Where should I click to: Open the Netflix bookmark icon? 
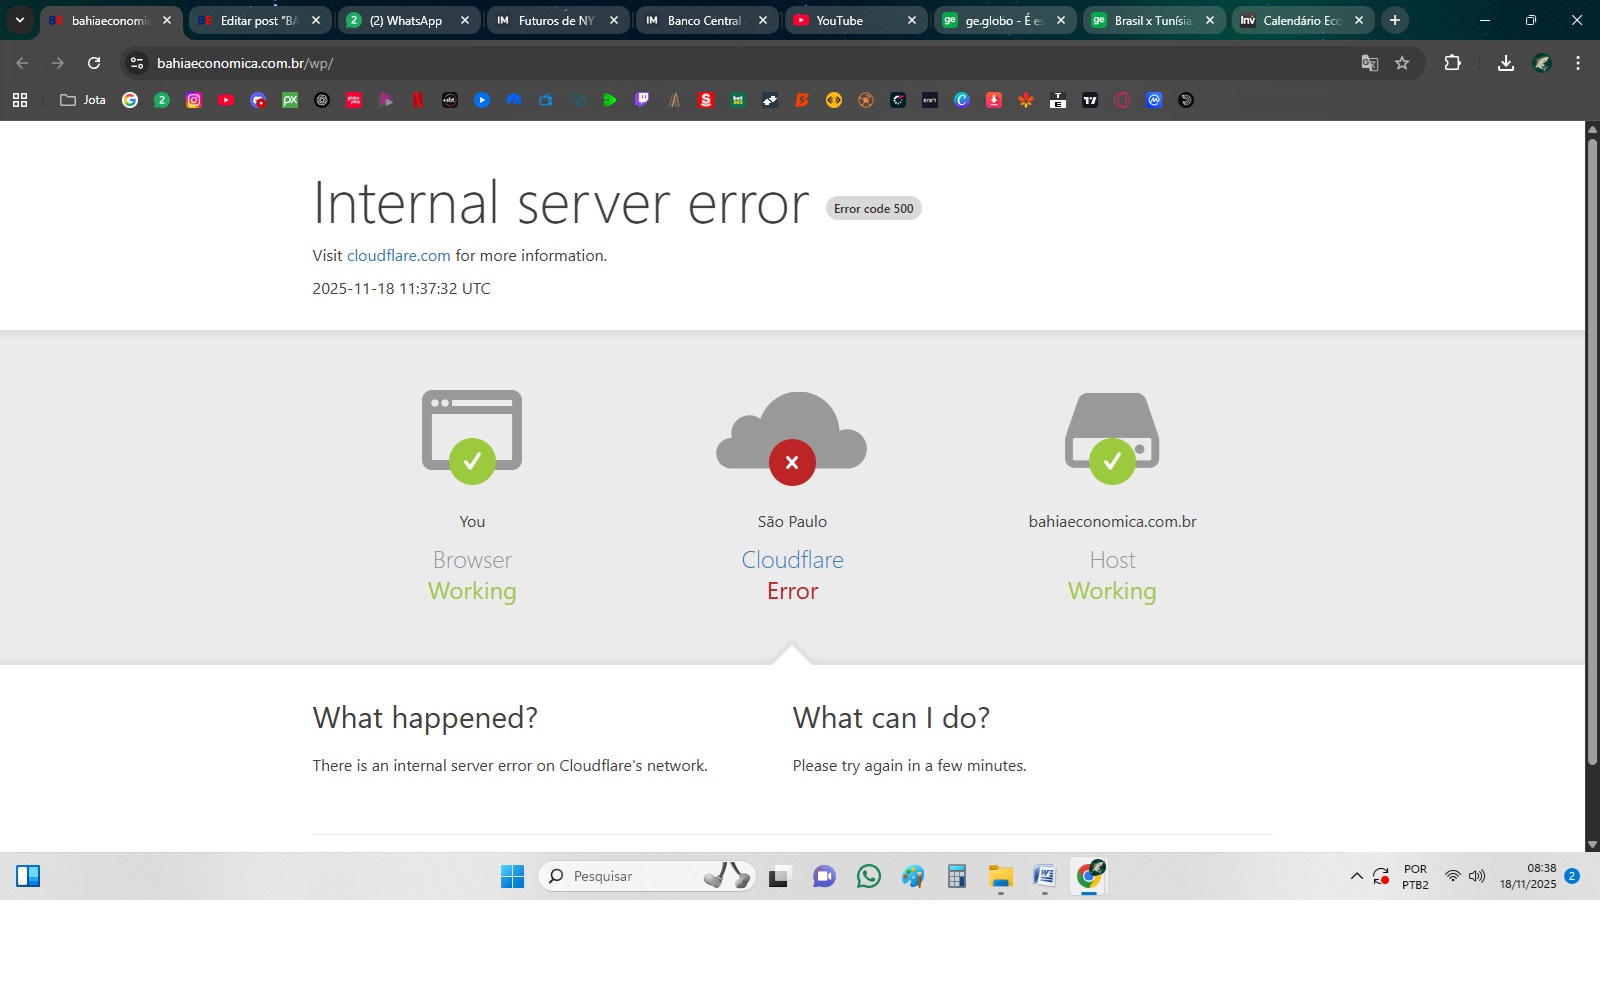(x=418, y=100)
